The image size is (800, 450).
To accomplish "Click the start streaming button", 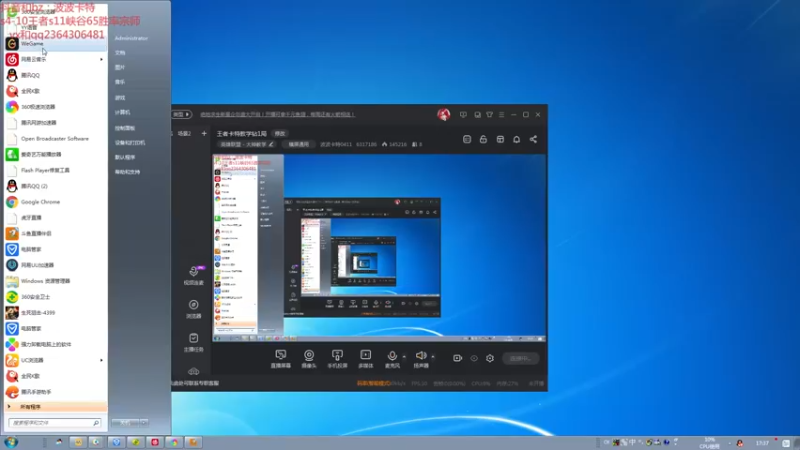I will (x=520, y=358).
